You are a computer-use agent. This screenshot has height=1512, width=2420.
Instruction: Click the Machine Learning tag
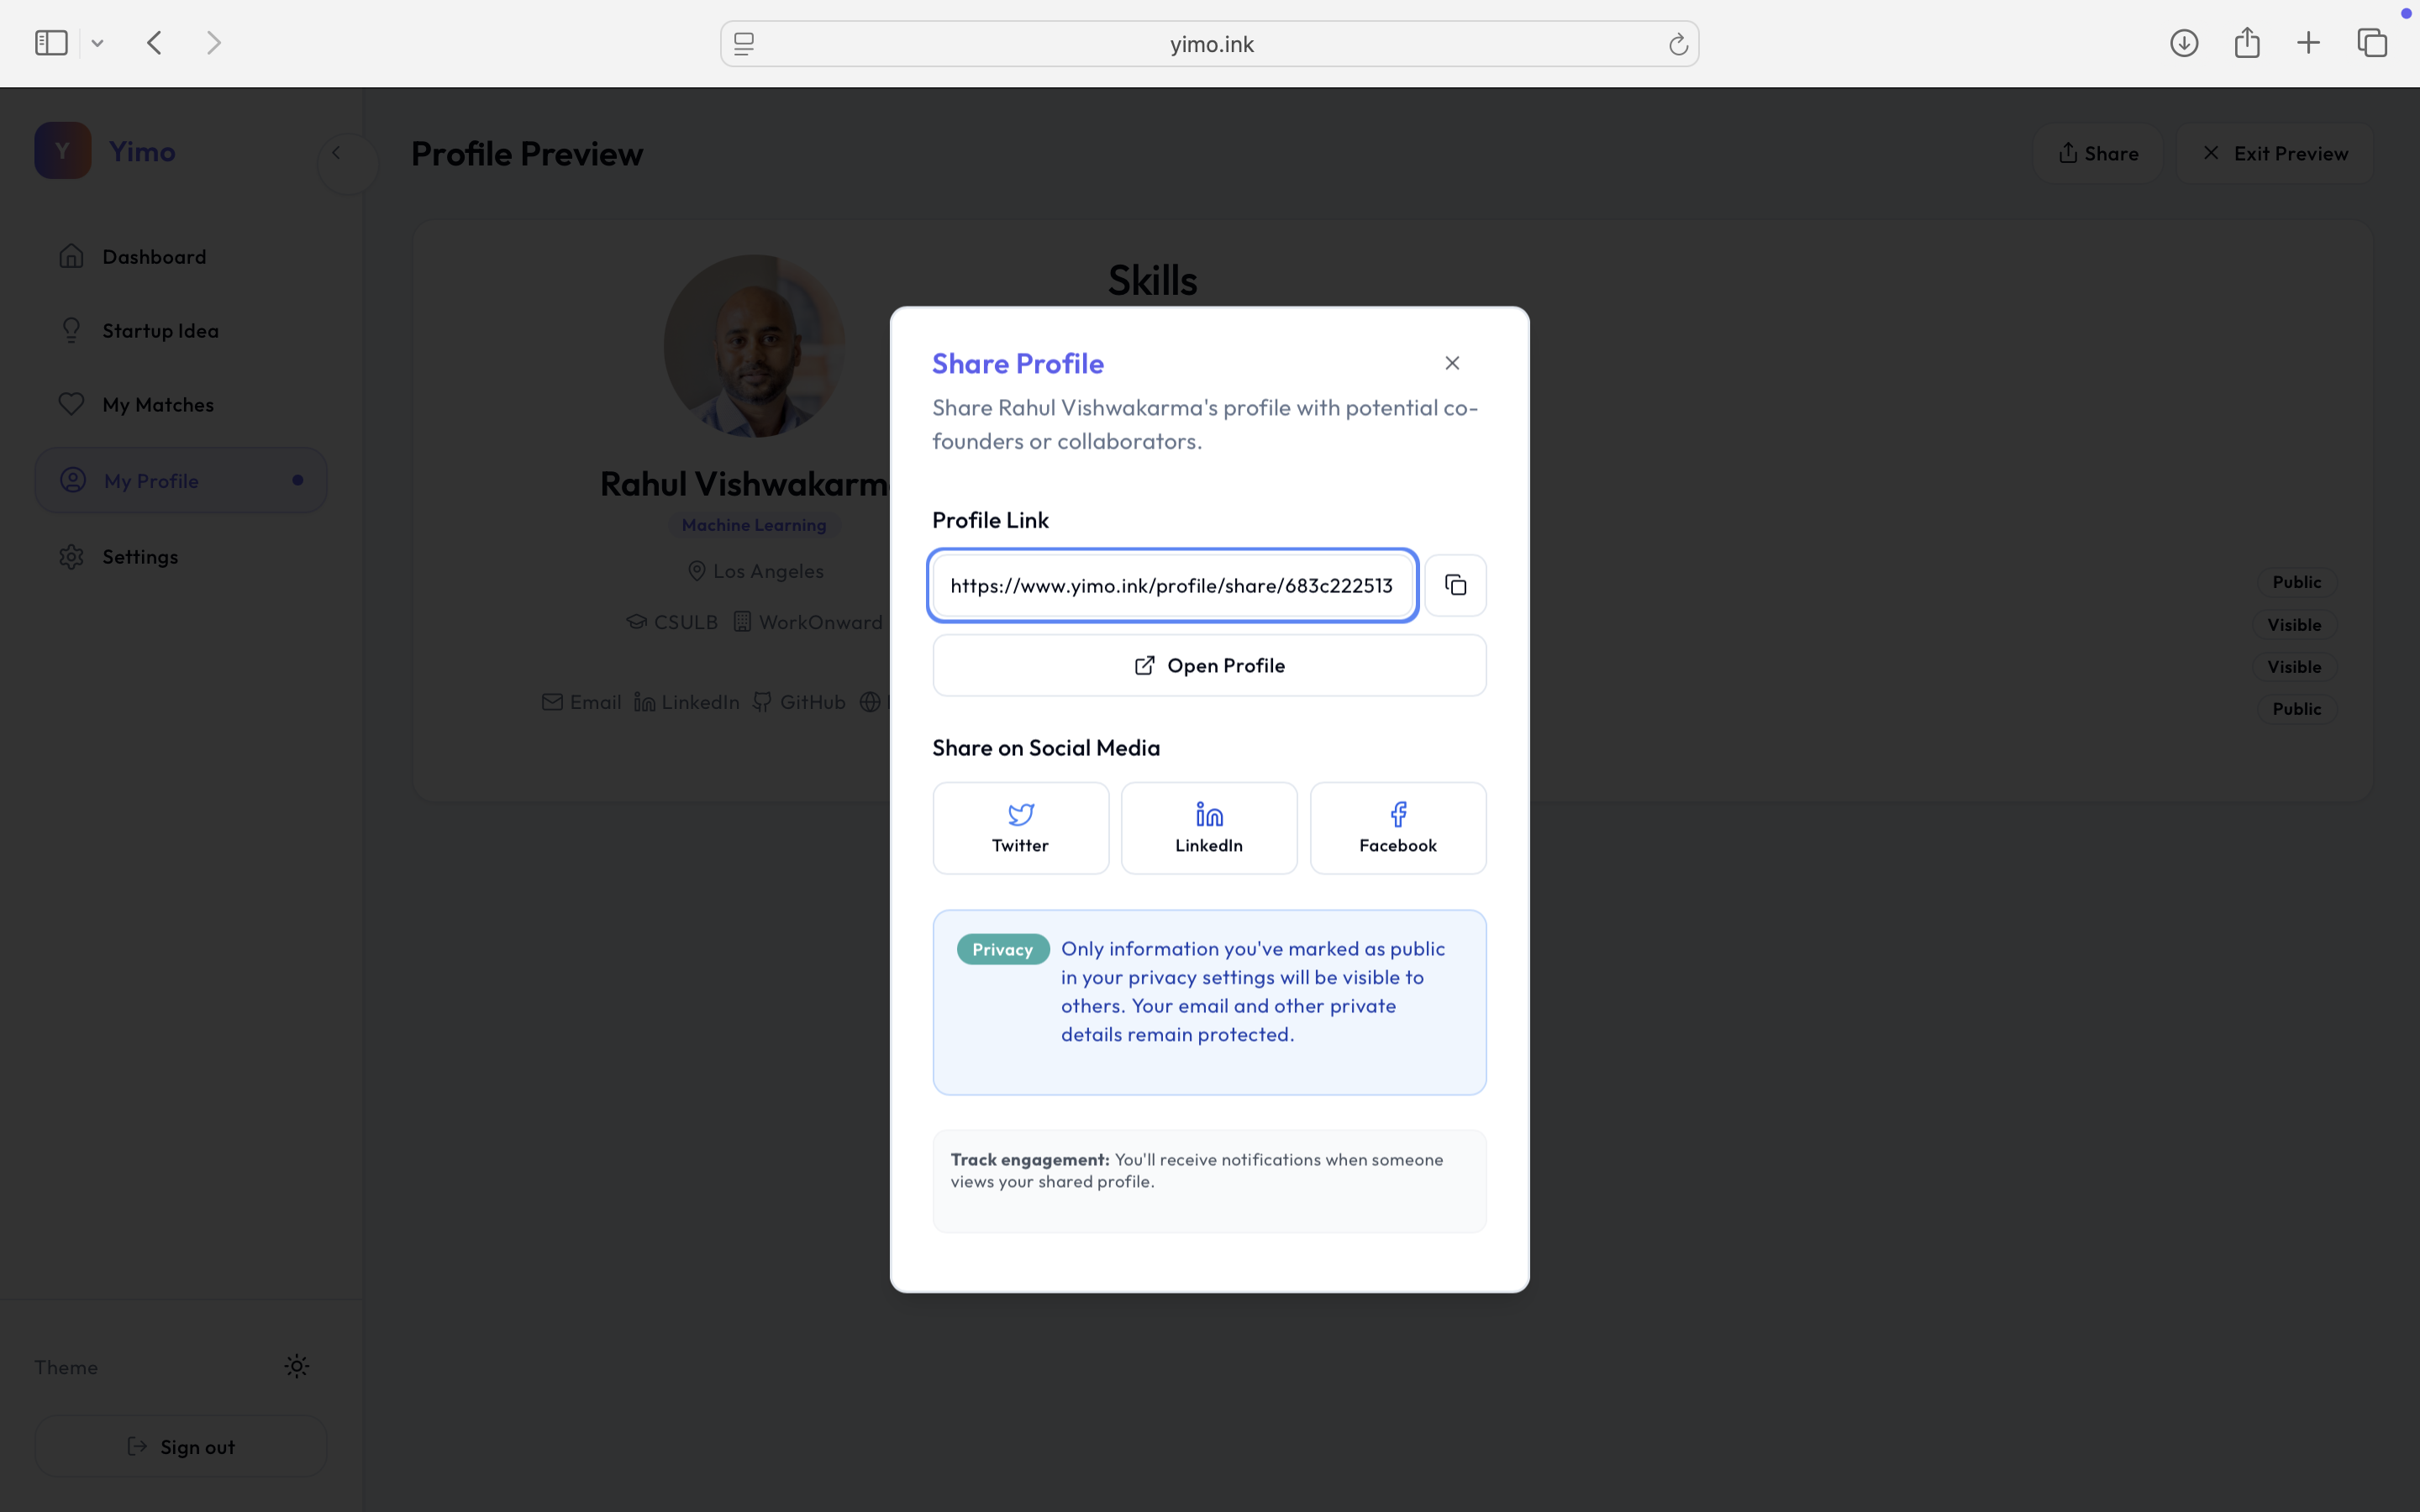pos(754,525)
